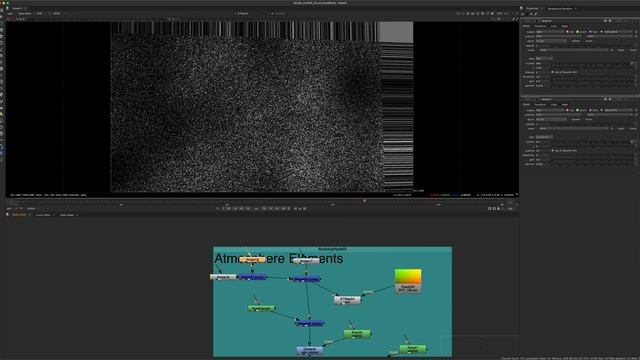This screenshot has height=360, width=640.
Task: Click the gamma value field in the lower panel
Action: (x=543, y=164)
